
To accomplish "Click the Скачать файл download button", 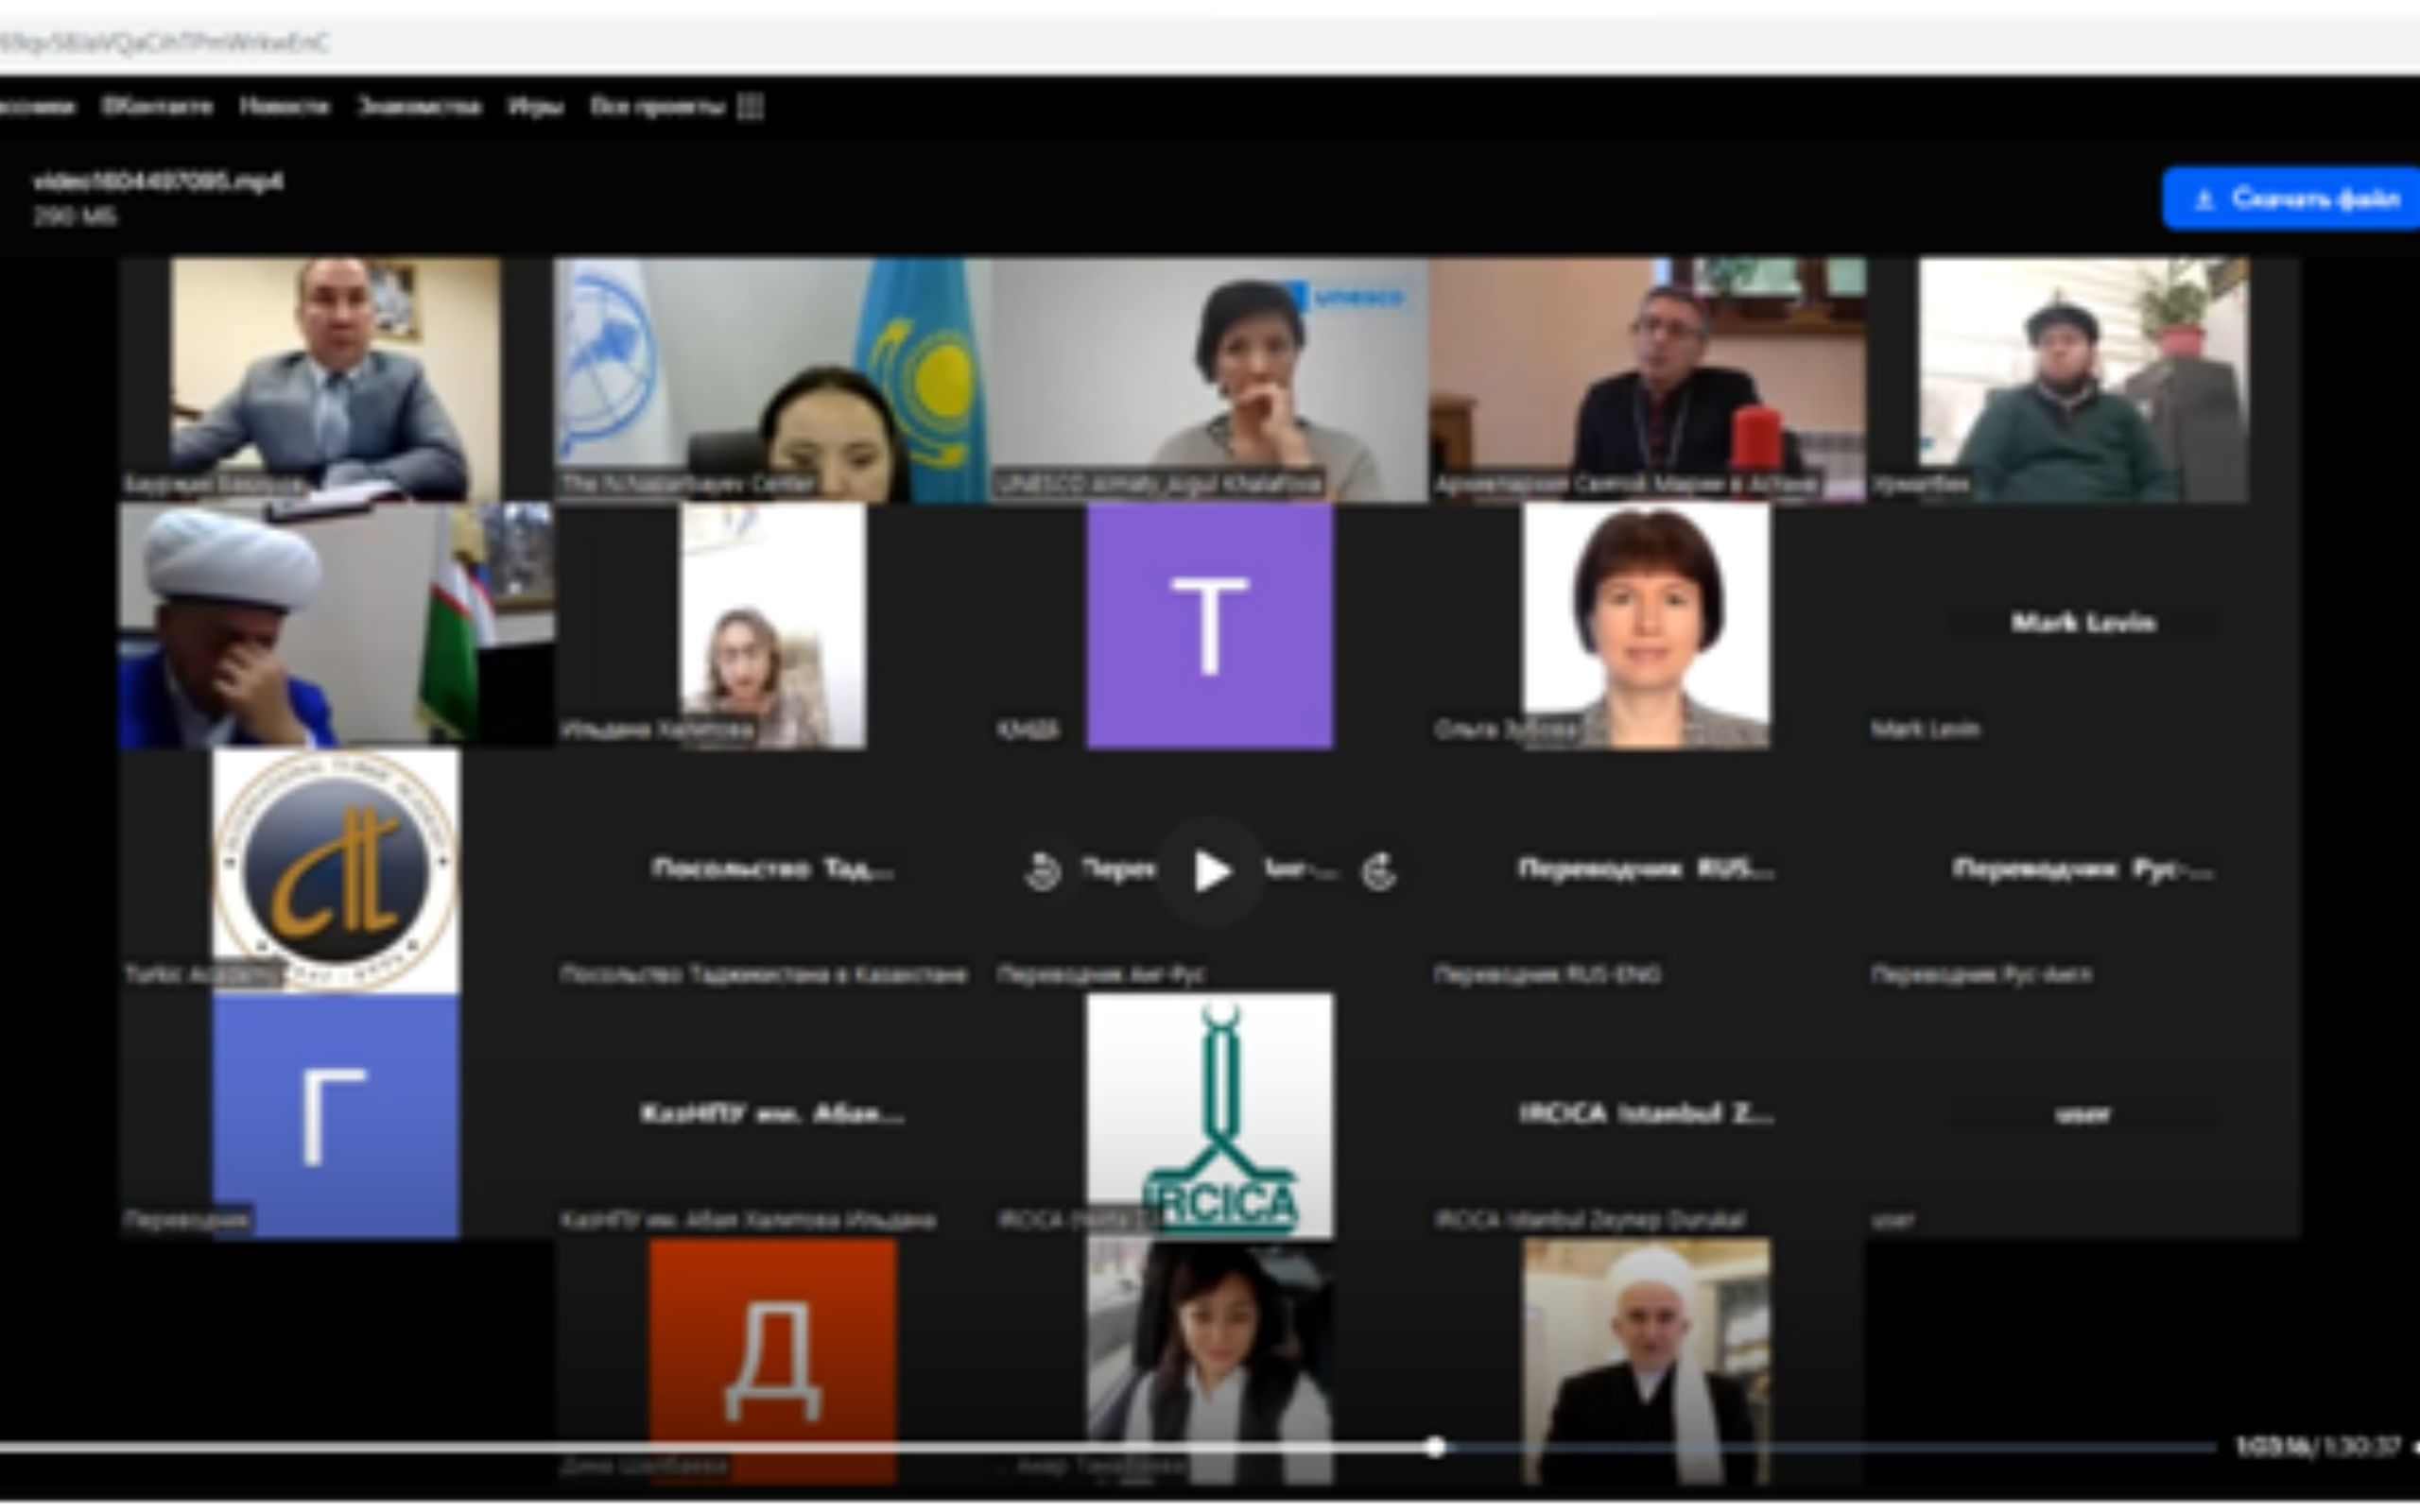I will tap(2297, 199).
